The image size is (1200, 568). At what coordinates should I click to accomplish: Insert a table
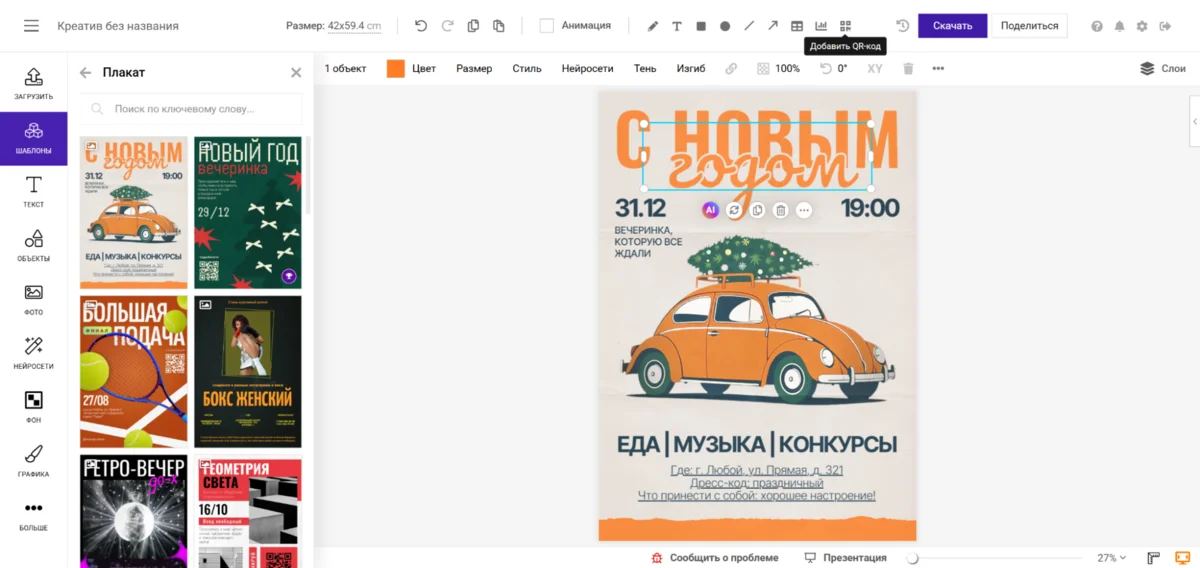(797, 26)
